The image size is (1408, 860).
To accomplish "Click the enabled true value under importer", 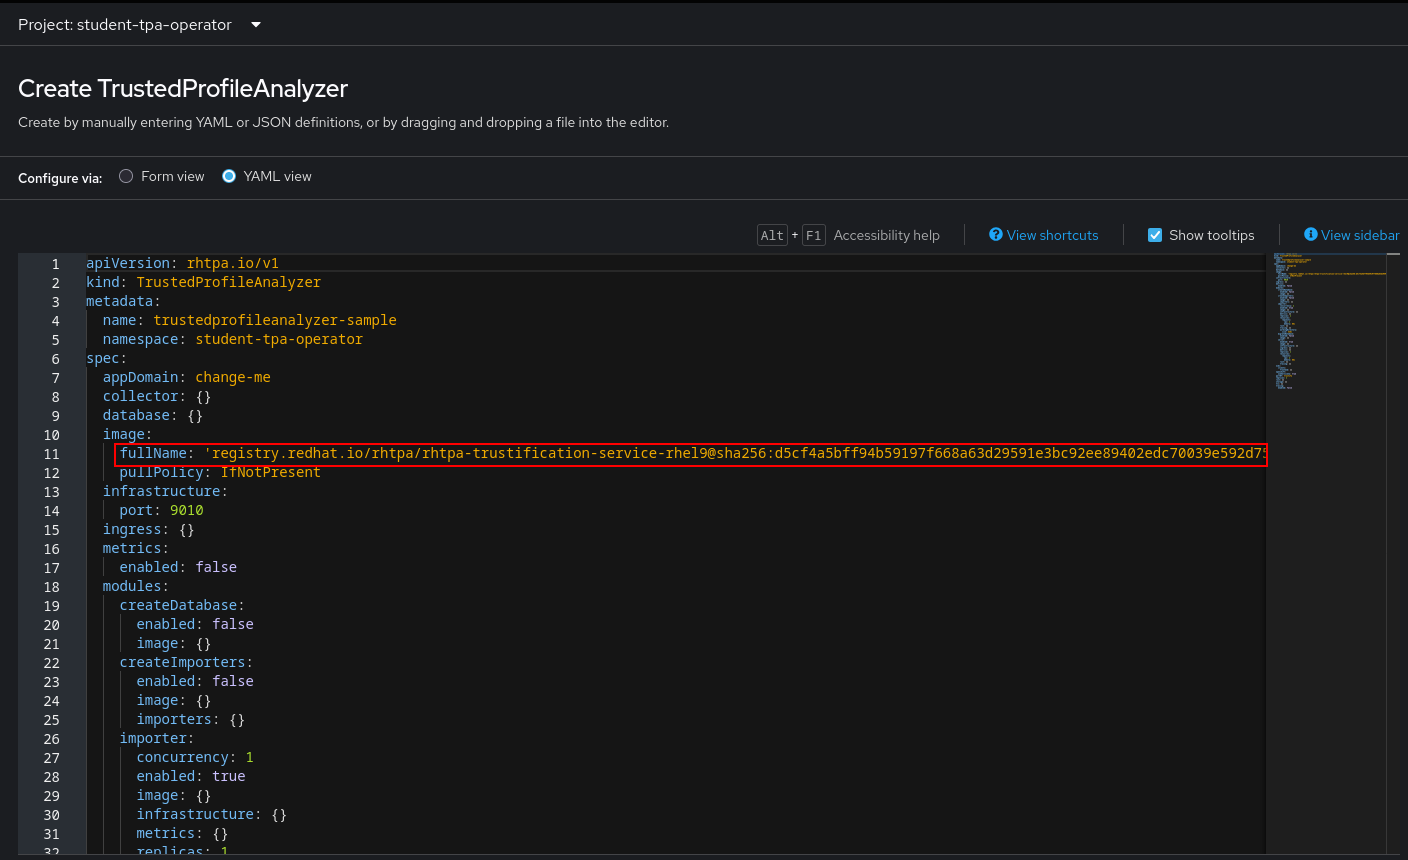I will pos(228,775).
